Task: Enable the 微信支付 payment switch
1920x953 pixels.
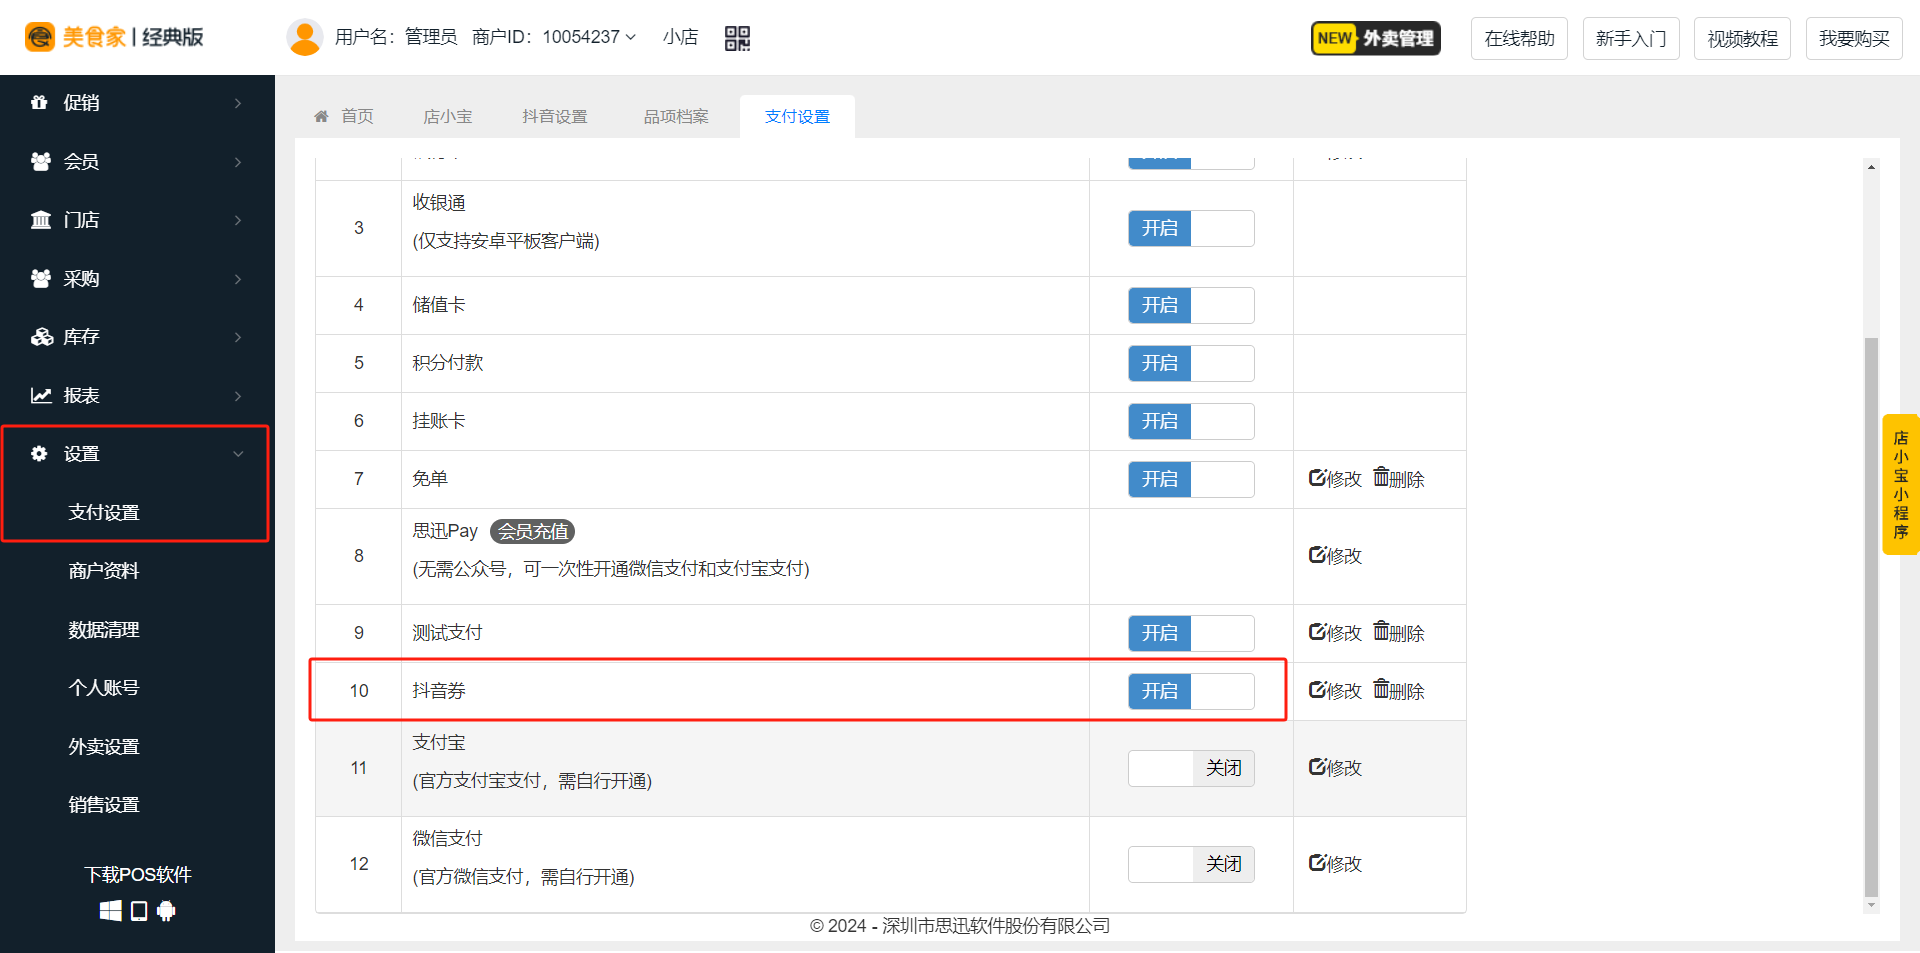Action: pos(1191,864)
